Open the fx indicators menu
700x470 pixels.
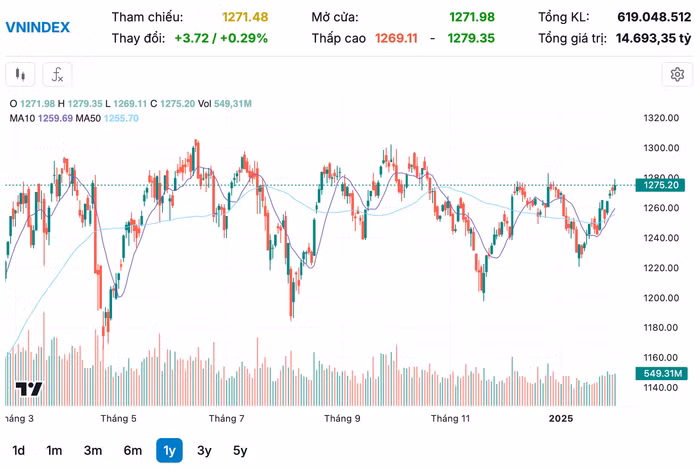click(58, 74)
